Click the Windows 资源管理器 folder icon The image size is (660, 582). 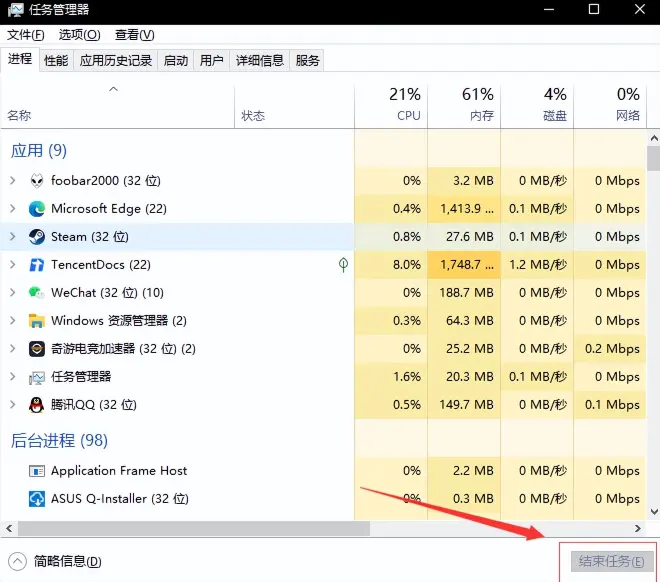pyautogui.click(x=37, y=321)
